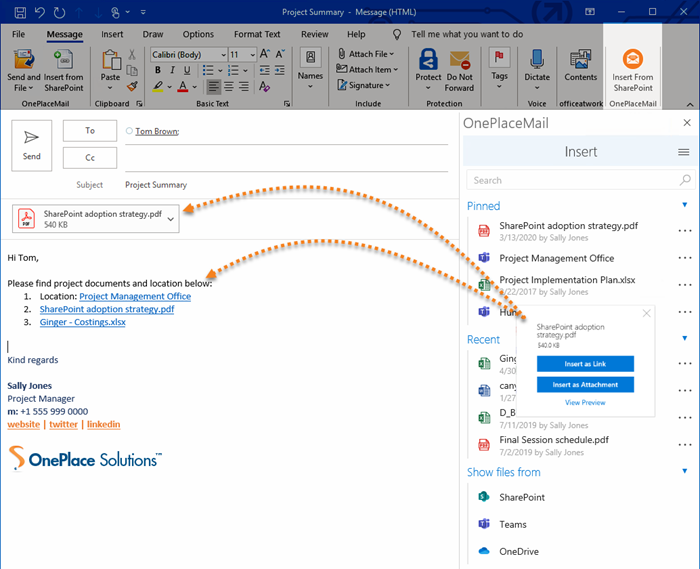Click the To recipient button
700x569 pixels.
click(x=90, y=131)
